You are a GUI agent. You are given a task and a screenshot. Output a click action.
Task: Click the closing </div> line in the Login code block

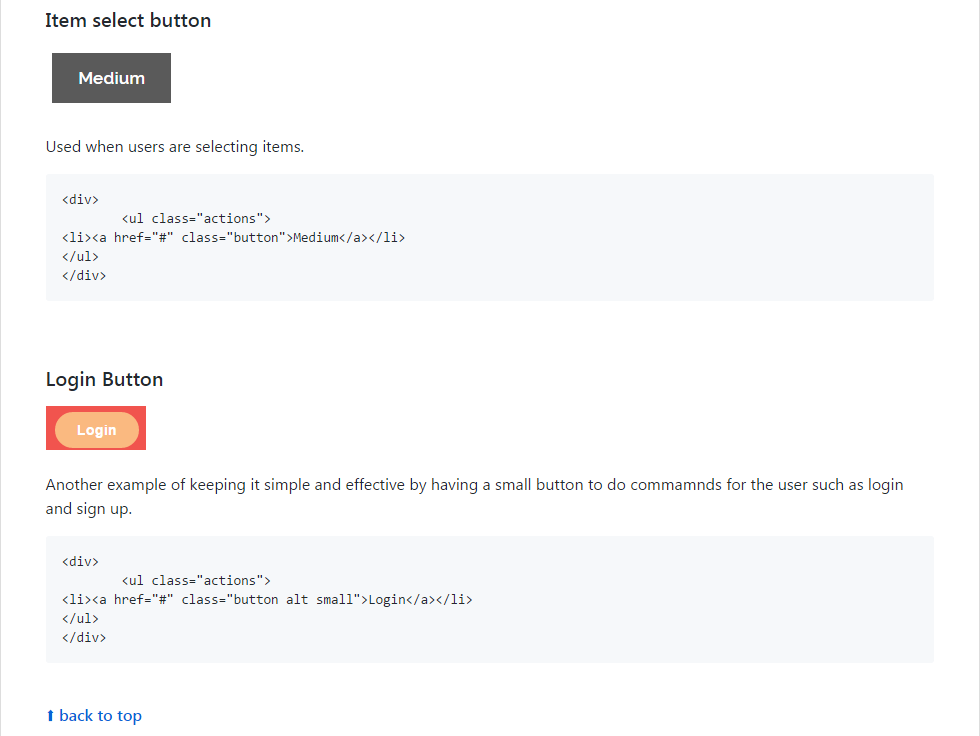(x=84, y=638)
